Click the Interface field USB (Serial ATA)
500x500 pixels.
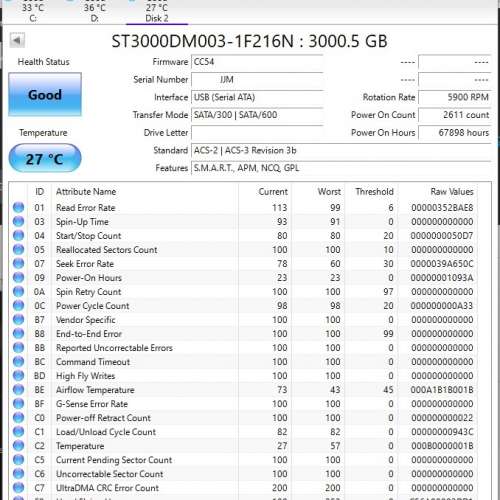click(257, 97)
